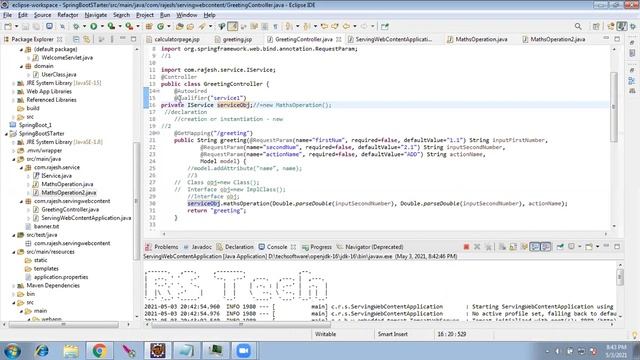640x360 pixels.
Task: Click the Pin Console icon
Action: pos(560,247)
